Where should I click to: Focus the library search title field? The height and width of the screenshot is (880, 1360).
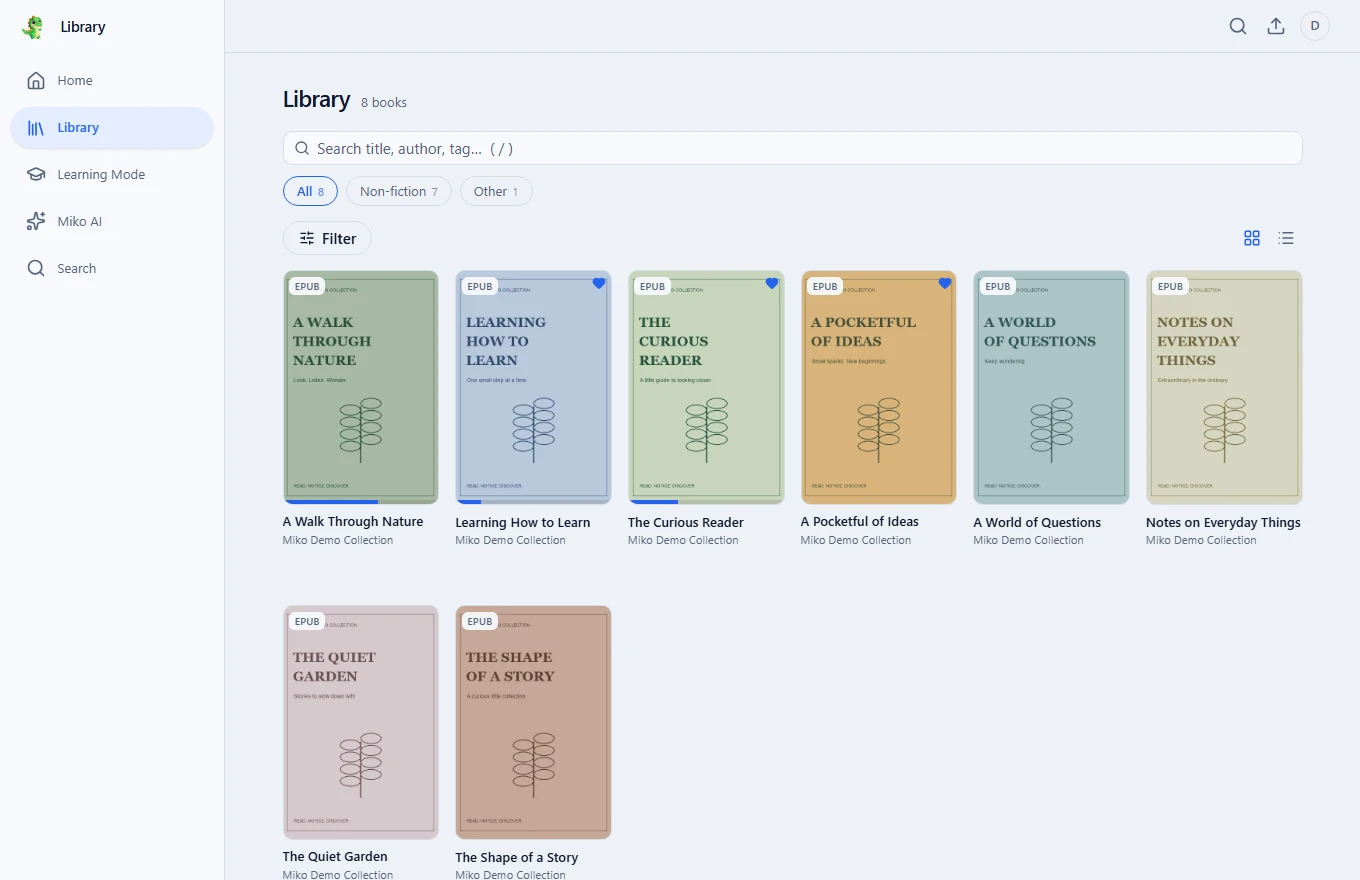[x=793, y=148]
